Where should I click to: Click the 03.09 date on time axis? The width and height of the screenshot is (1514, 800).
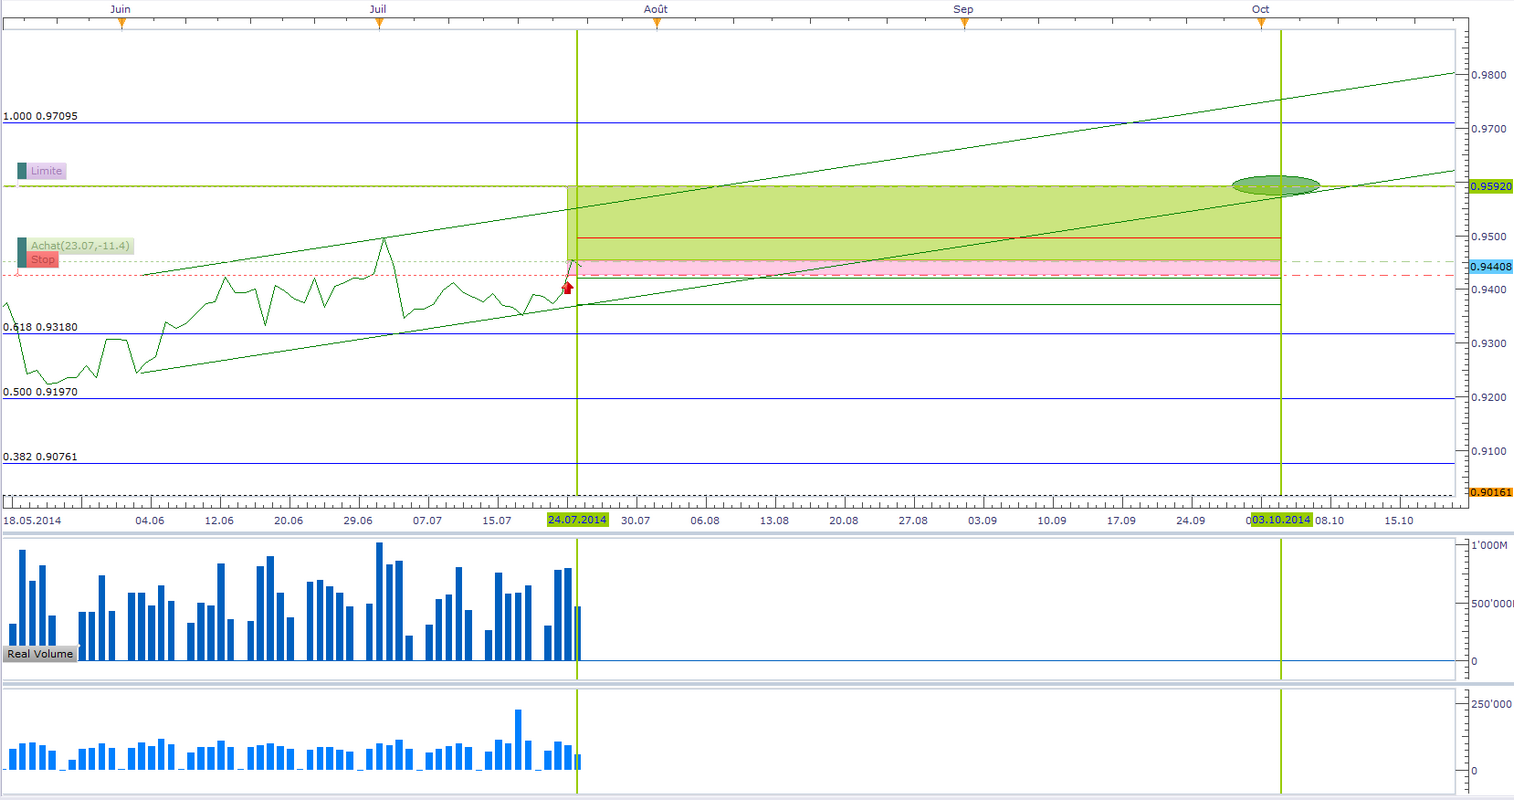982,520
